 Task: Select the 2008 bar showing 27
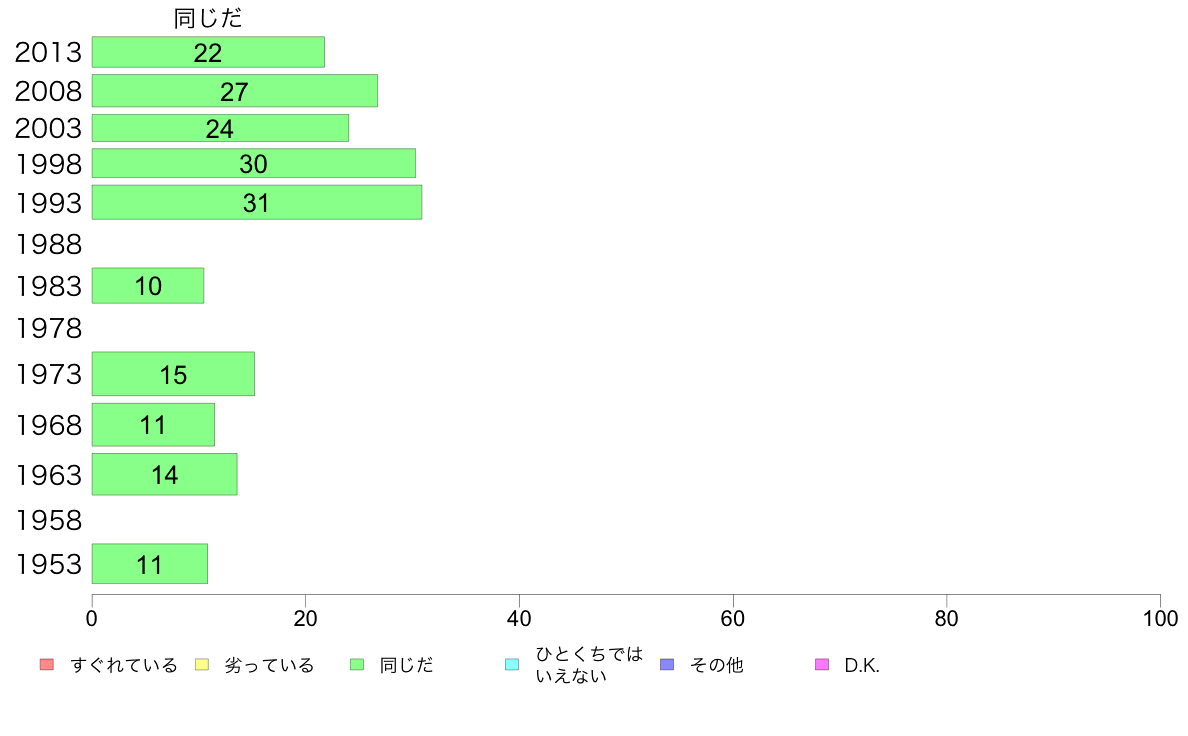click(x=235, y=91)
